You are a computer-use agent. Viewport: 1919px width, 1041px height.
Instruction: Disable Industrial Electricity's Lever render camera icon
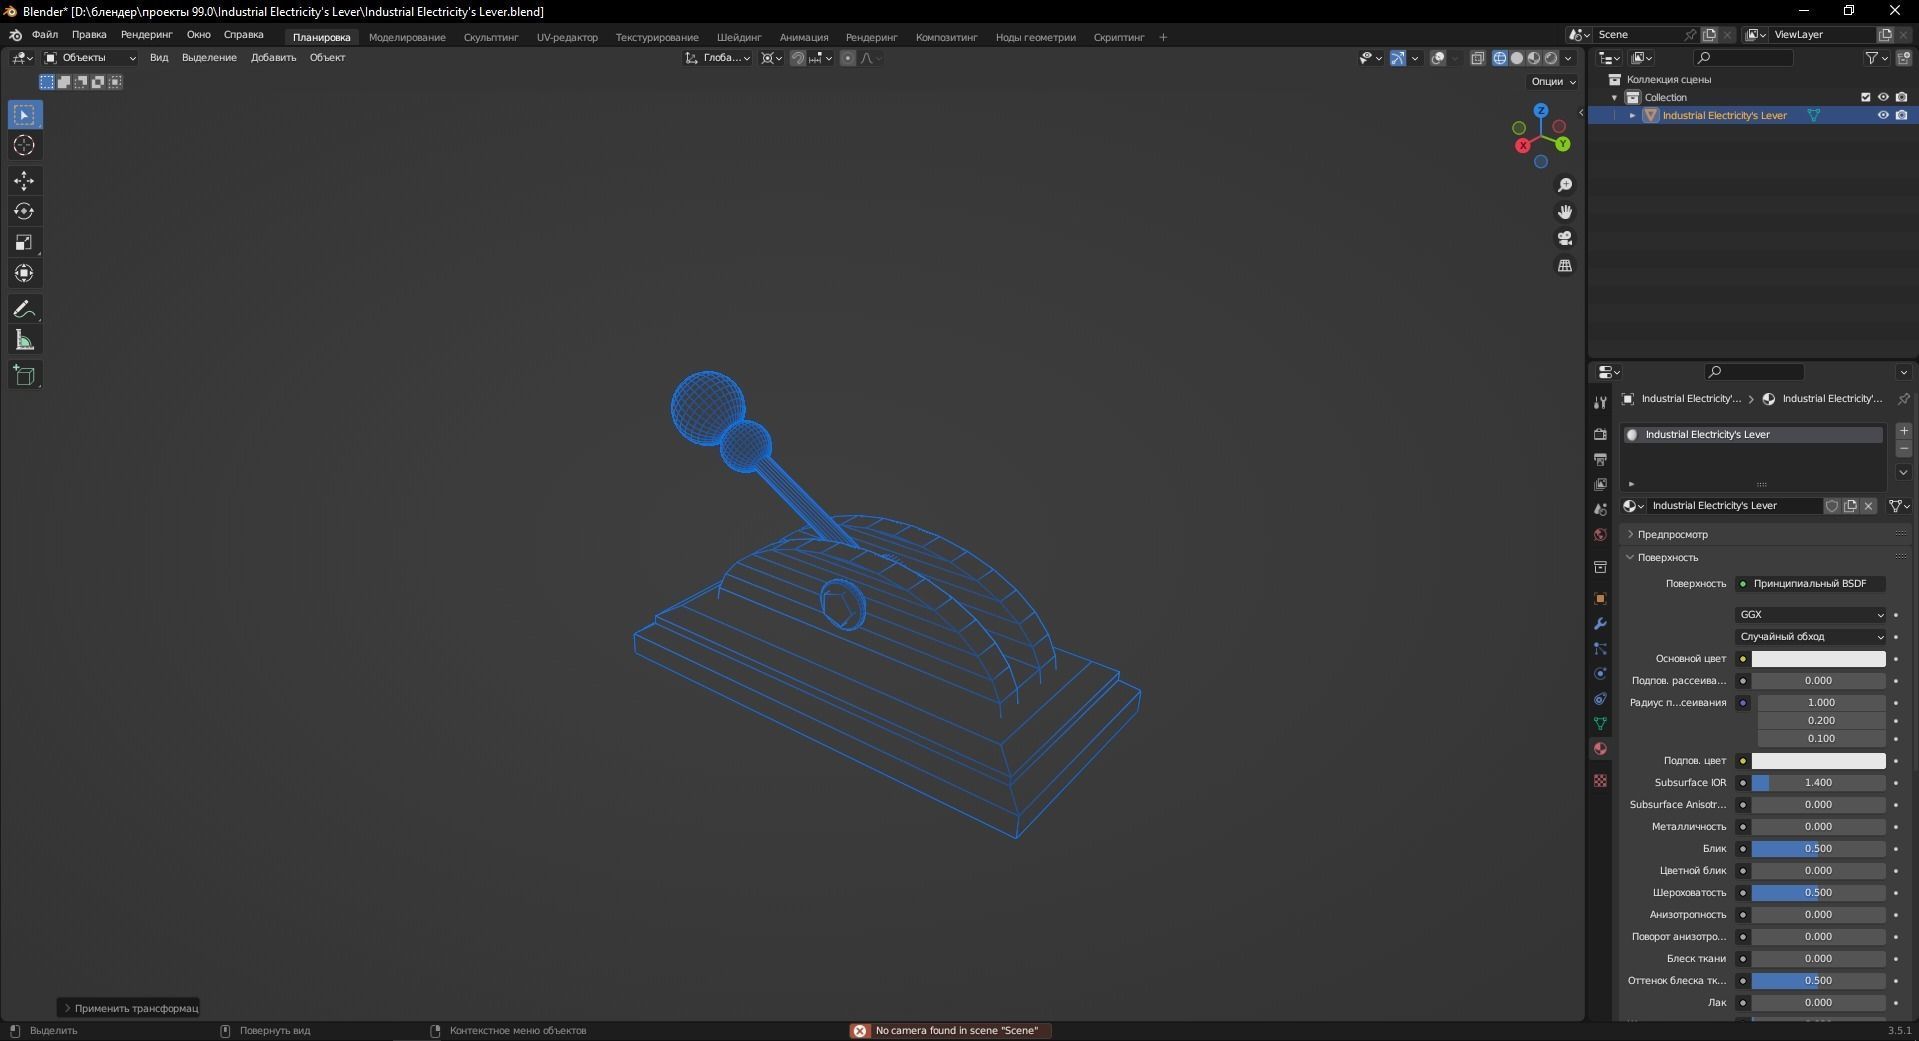(1901, 115)
